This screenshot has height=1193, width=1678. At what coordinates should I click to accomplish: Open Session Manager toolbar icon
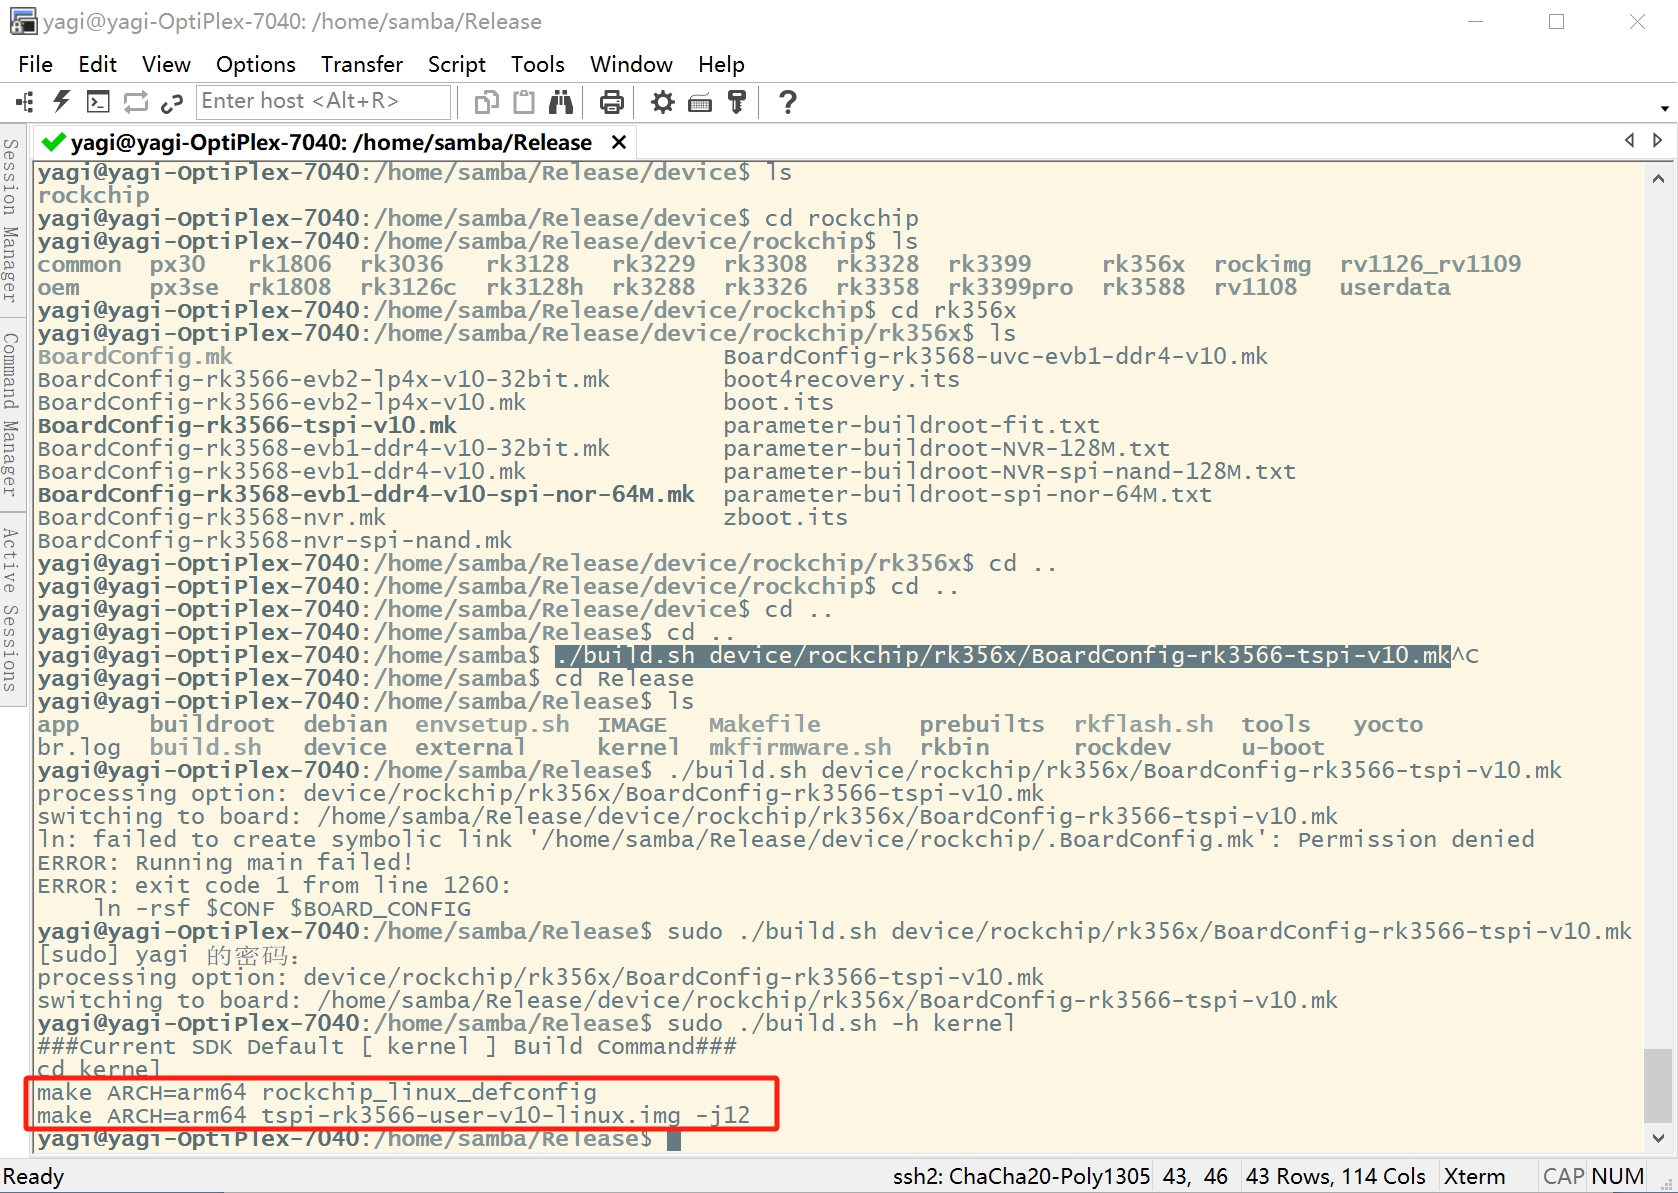coord(25,102)
